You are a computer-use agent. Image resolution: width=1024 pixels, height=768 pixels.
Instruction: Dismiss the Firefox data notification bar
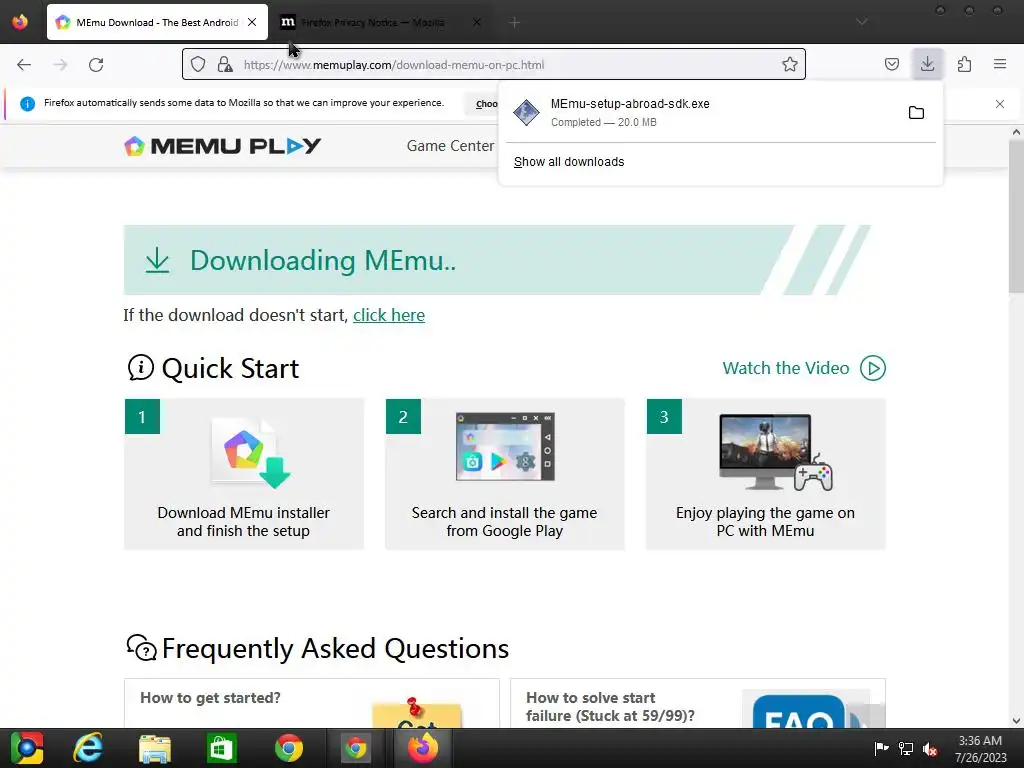point(1000,104)
